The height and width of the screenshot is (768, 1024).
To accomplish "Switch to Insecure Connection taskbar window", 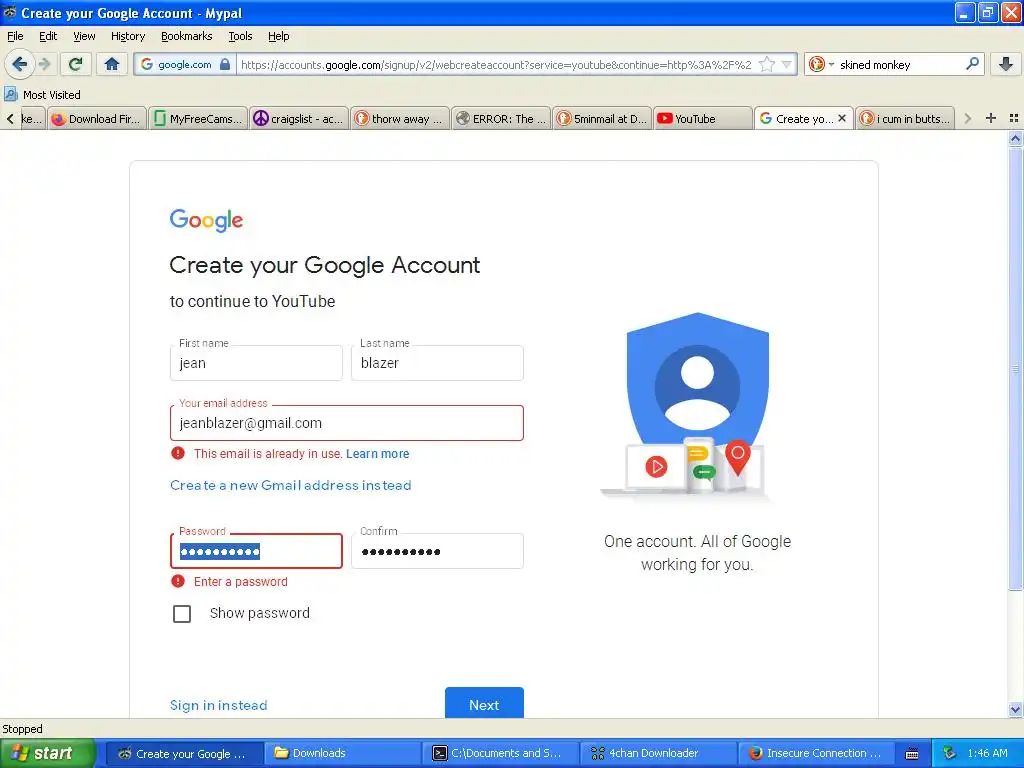I will click(816, 753).
